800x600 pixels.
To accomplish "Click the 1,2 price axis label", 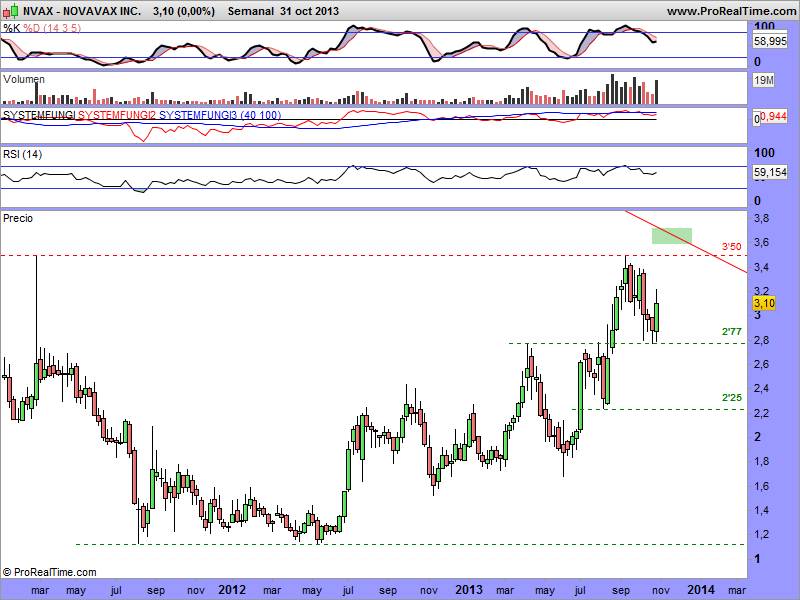I will (x=761, y=534).
